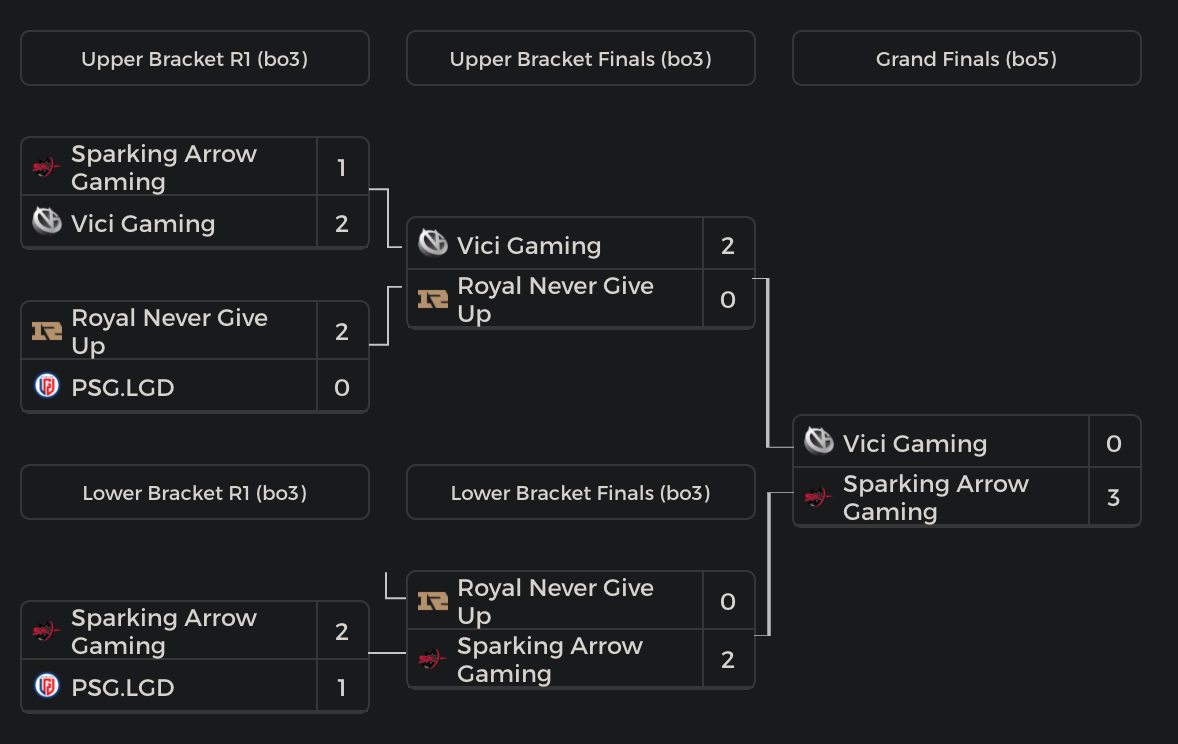Open Royal Never Give Up name in Lower Bracket Finals
This screenshot has width=1178, height=744.
(555, 601)
